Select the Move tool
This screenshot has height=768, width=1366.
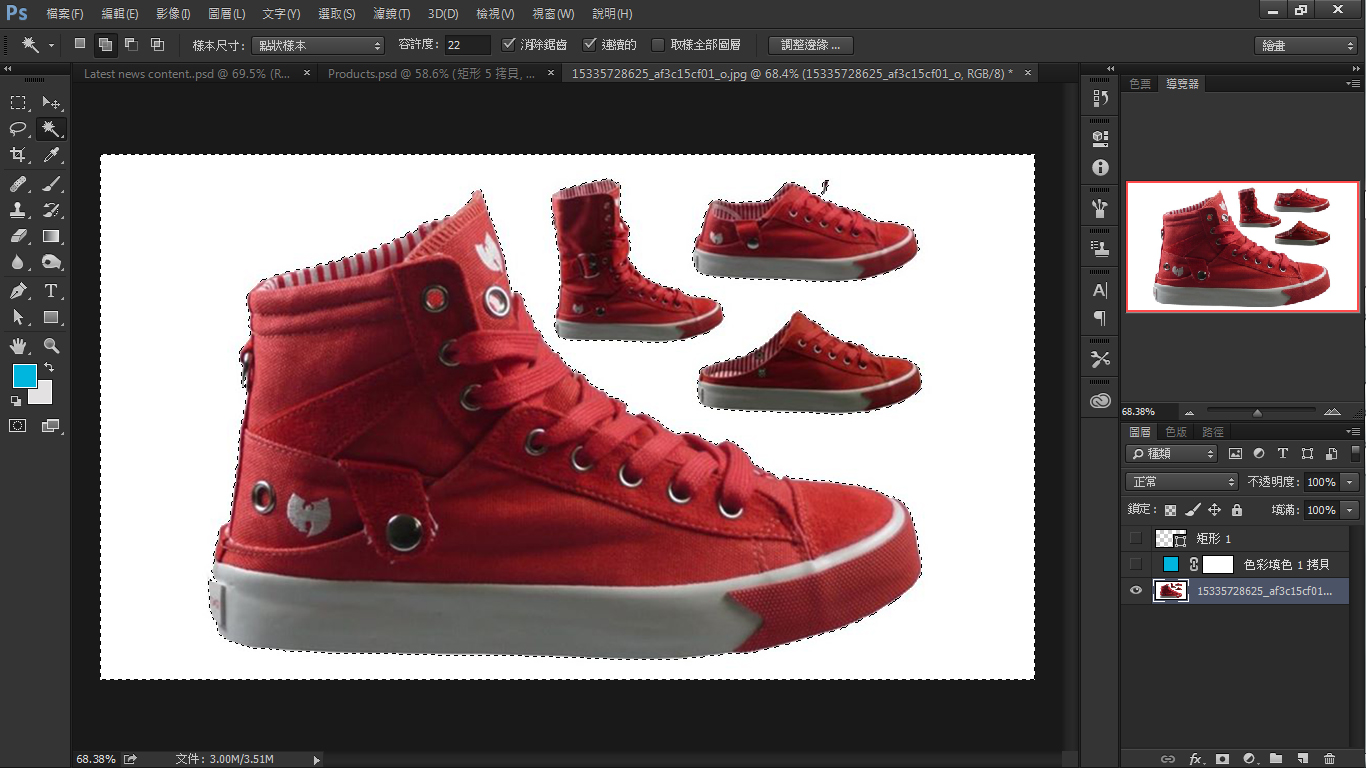coord(51,102)
